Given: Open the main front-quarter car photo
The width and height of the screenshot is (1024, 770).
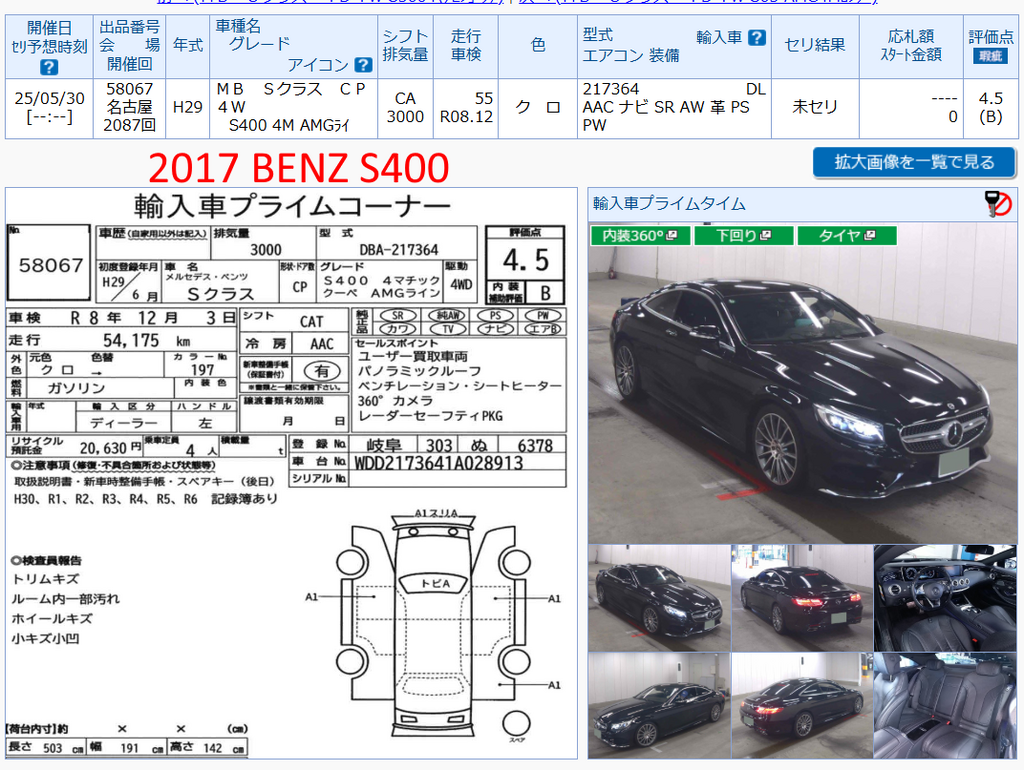Looking at the screenshot, I should (803, 383).
